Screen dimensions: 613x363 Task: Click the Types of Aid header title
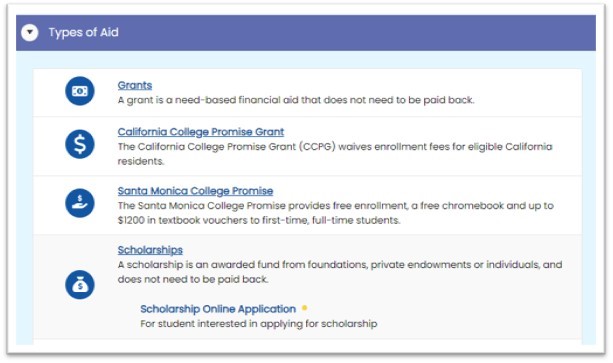tap(83, 32)
